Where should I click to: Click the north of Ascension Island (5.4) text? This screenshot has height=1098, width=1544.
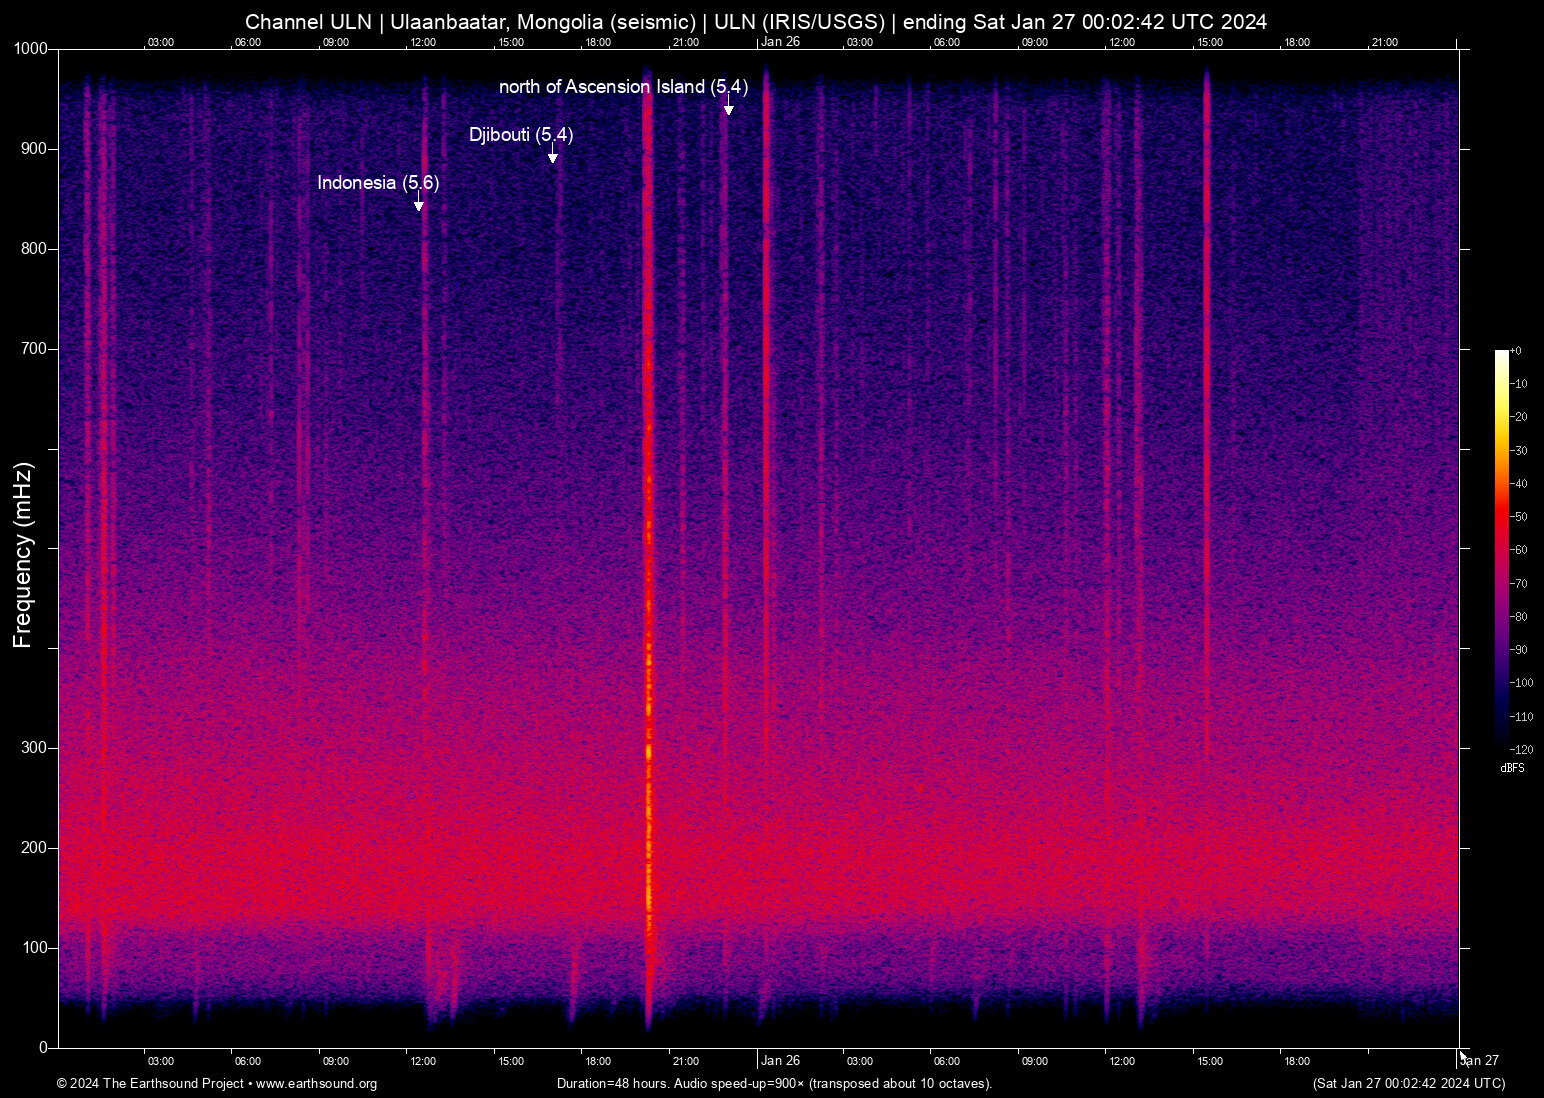[623, 87]
